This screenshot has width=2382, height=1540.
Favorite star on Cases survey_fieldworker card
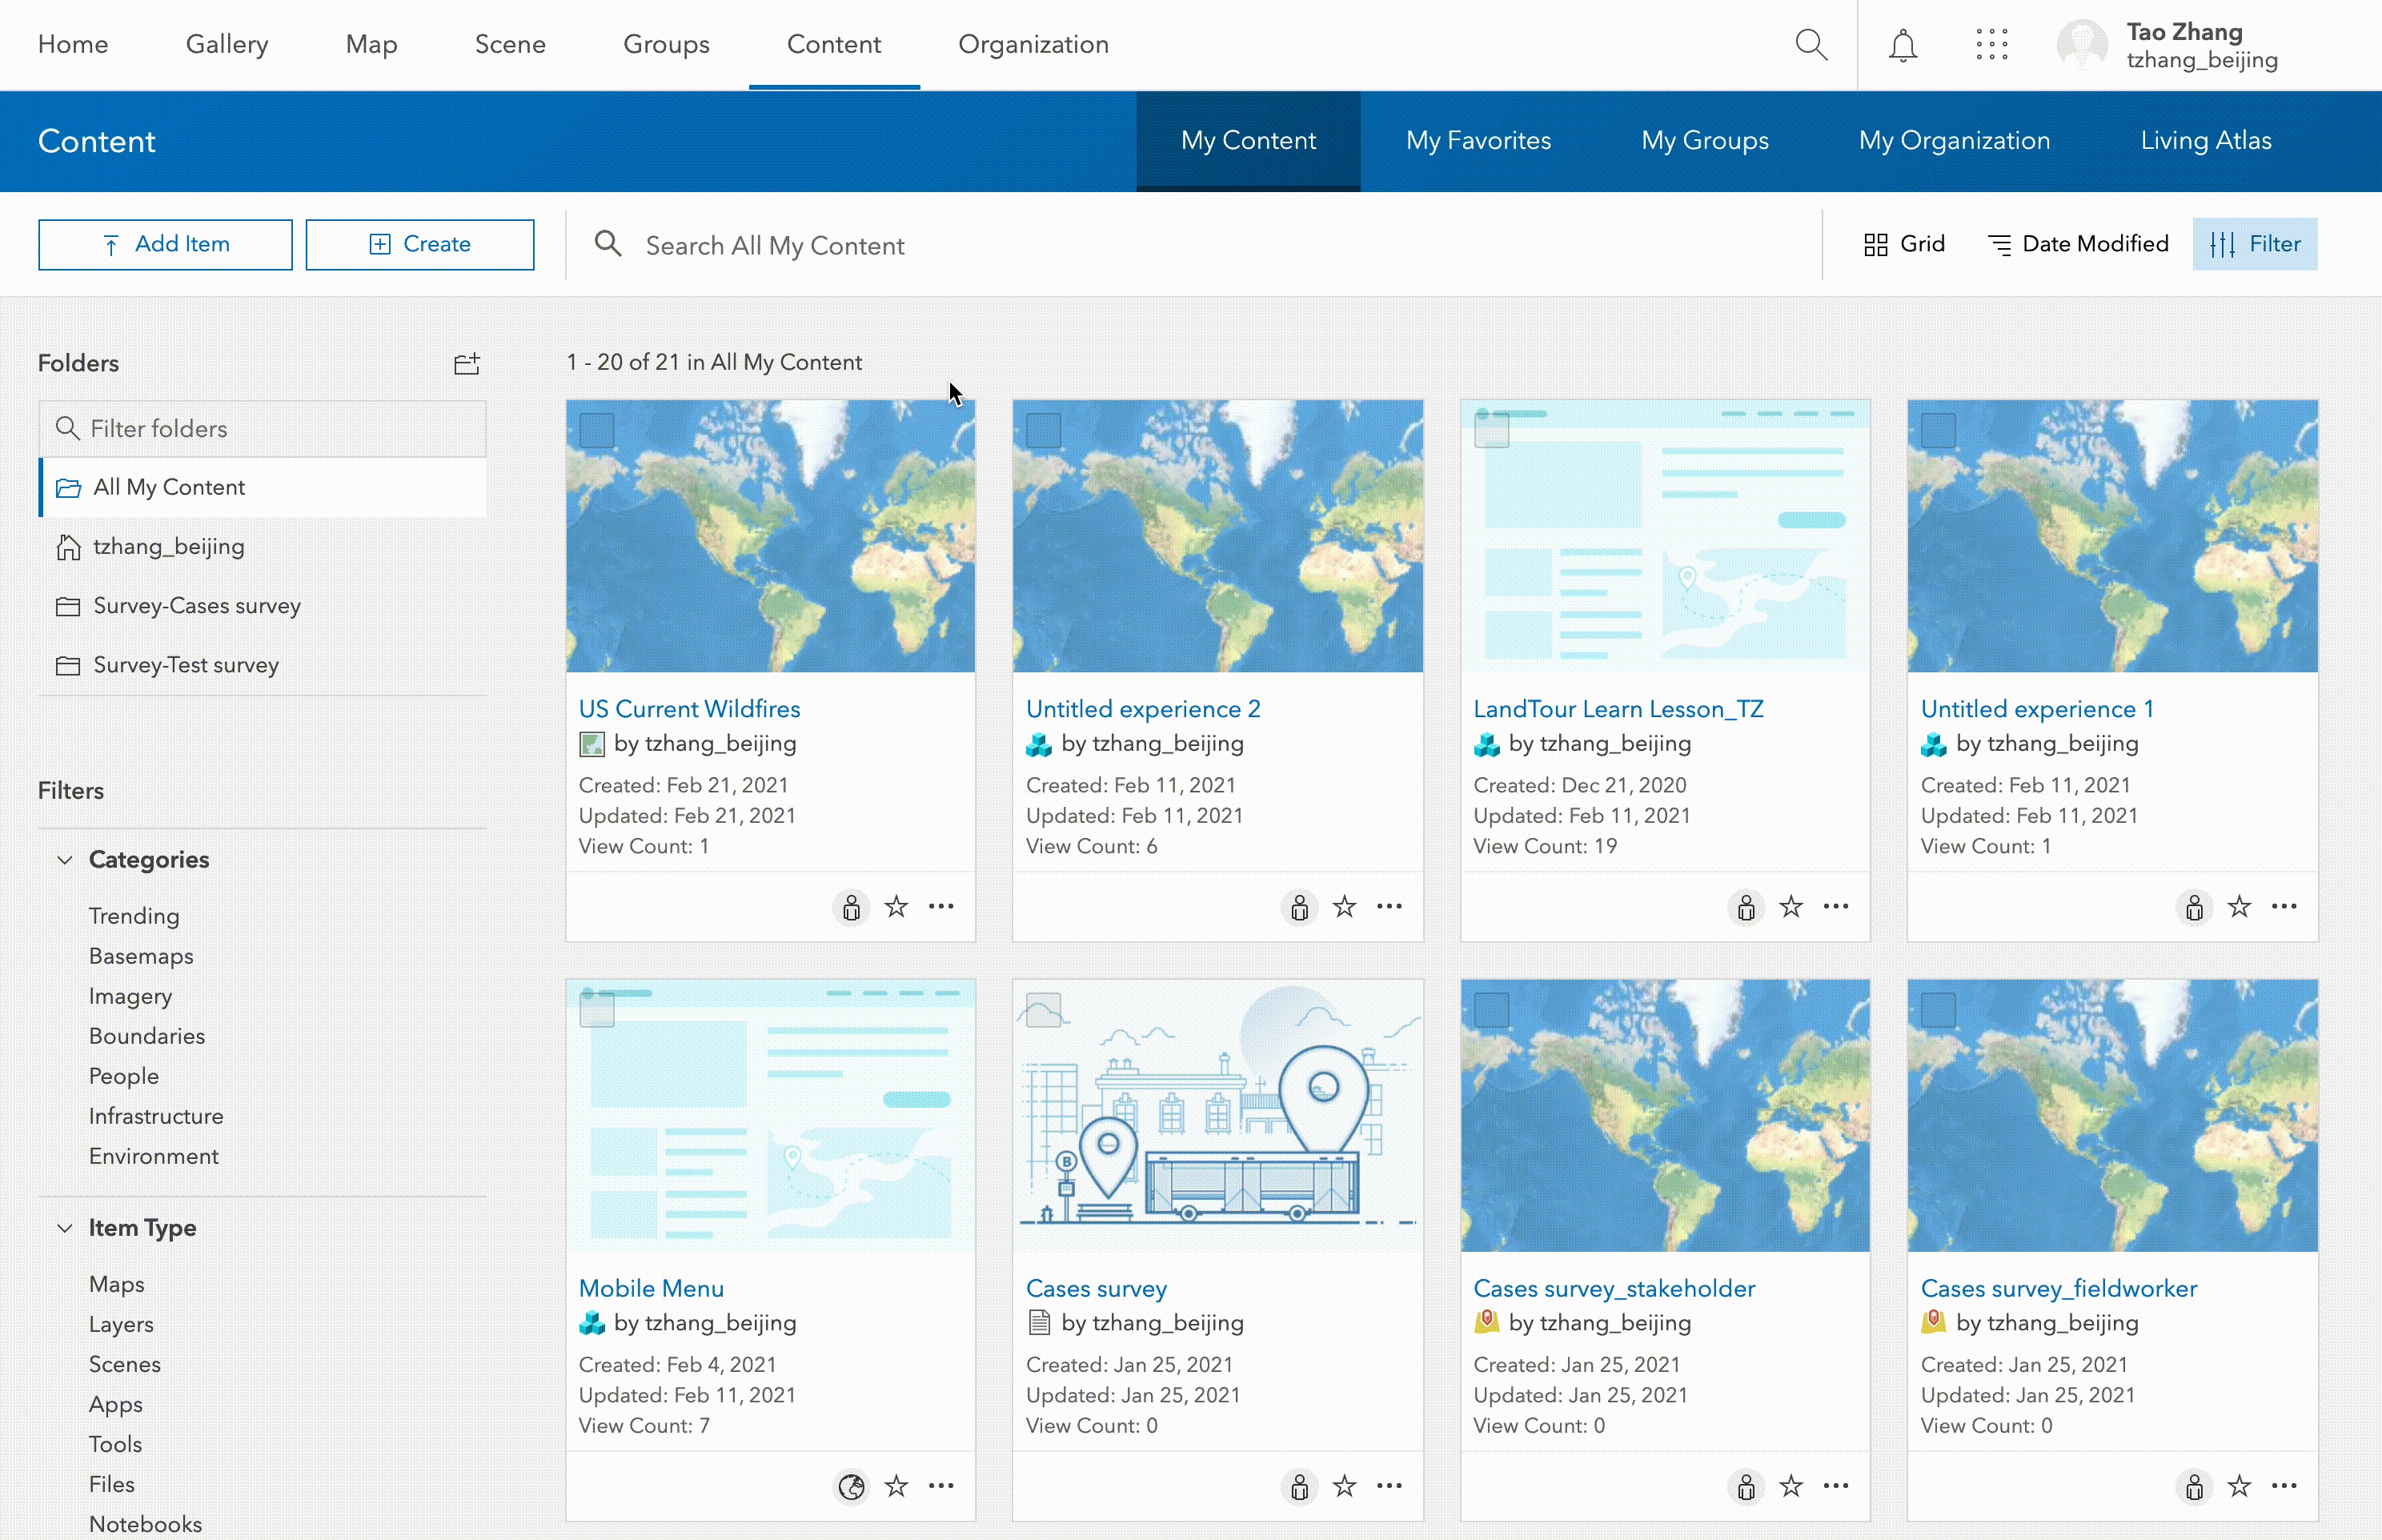[x=2239, y=1487]
